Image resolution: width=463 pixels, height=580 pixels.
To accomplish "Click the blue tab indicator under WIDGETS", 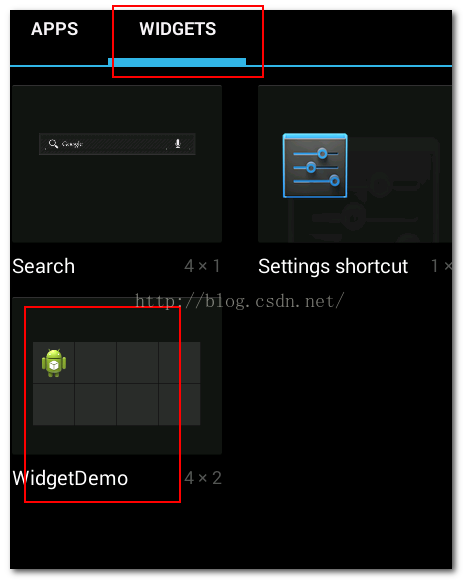I will tap(177, 62).
